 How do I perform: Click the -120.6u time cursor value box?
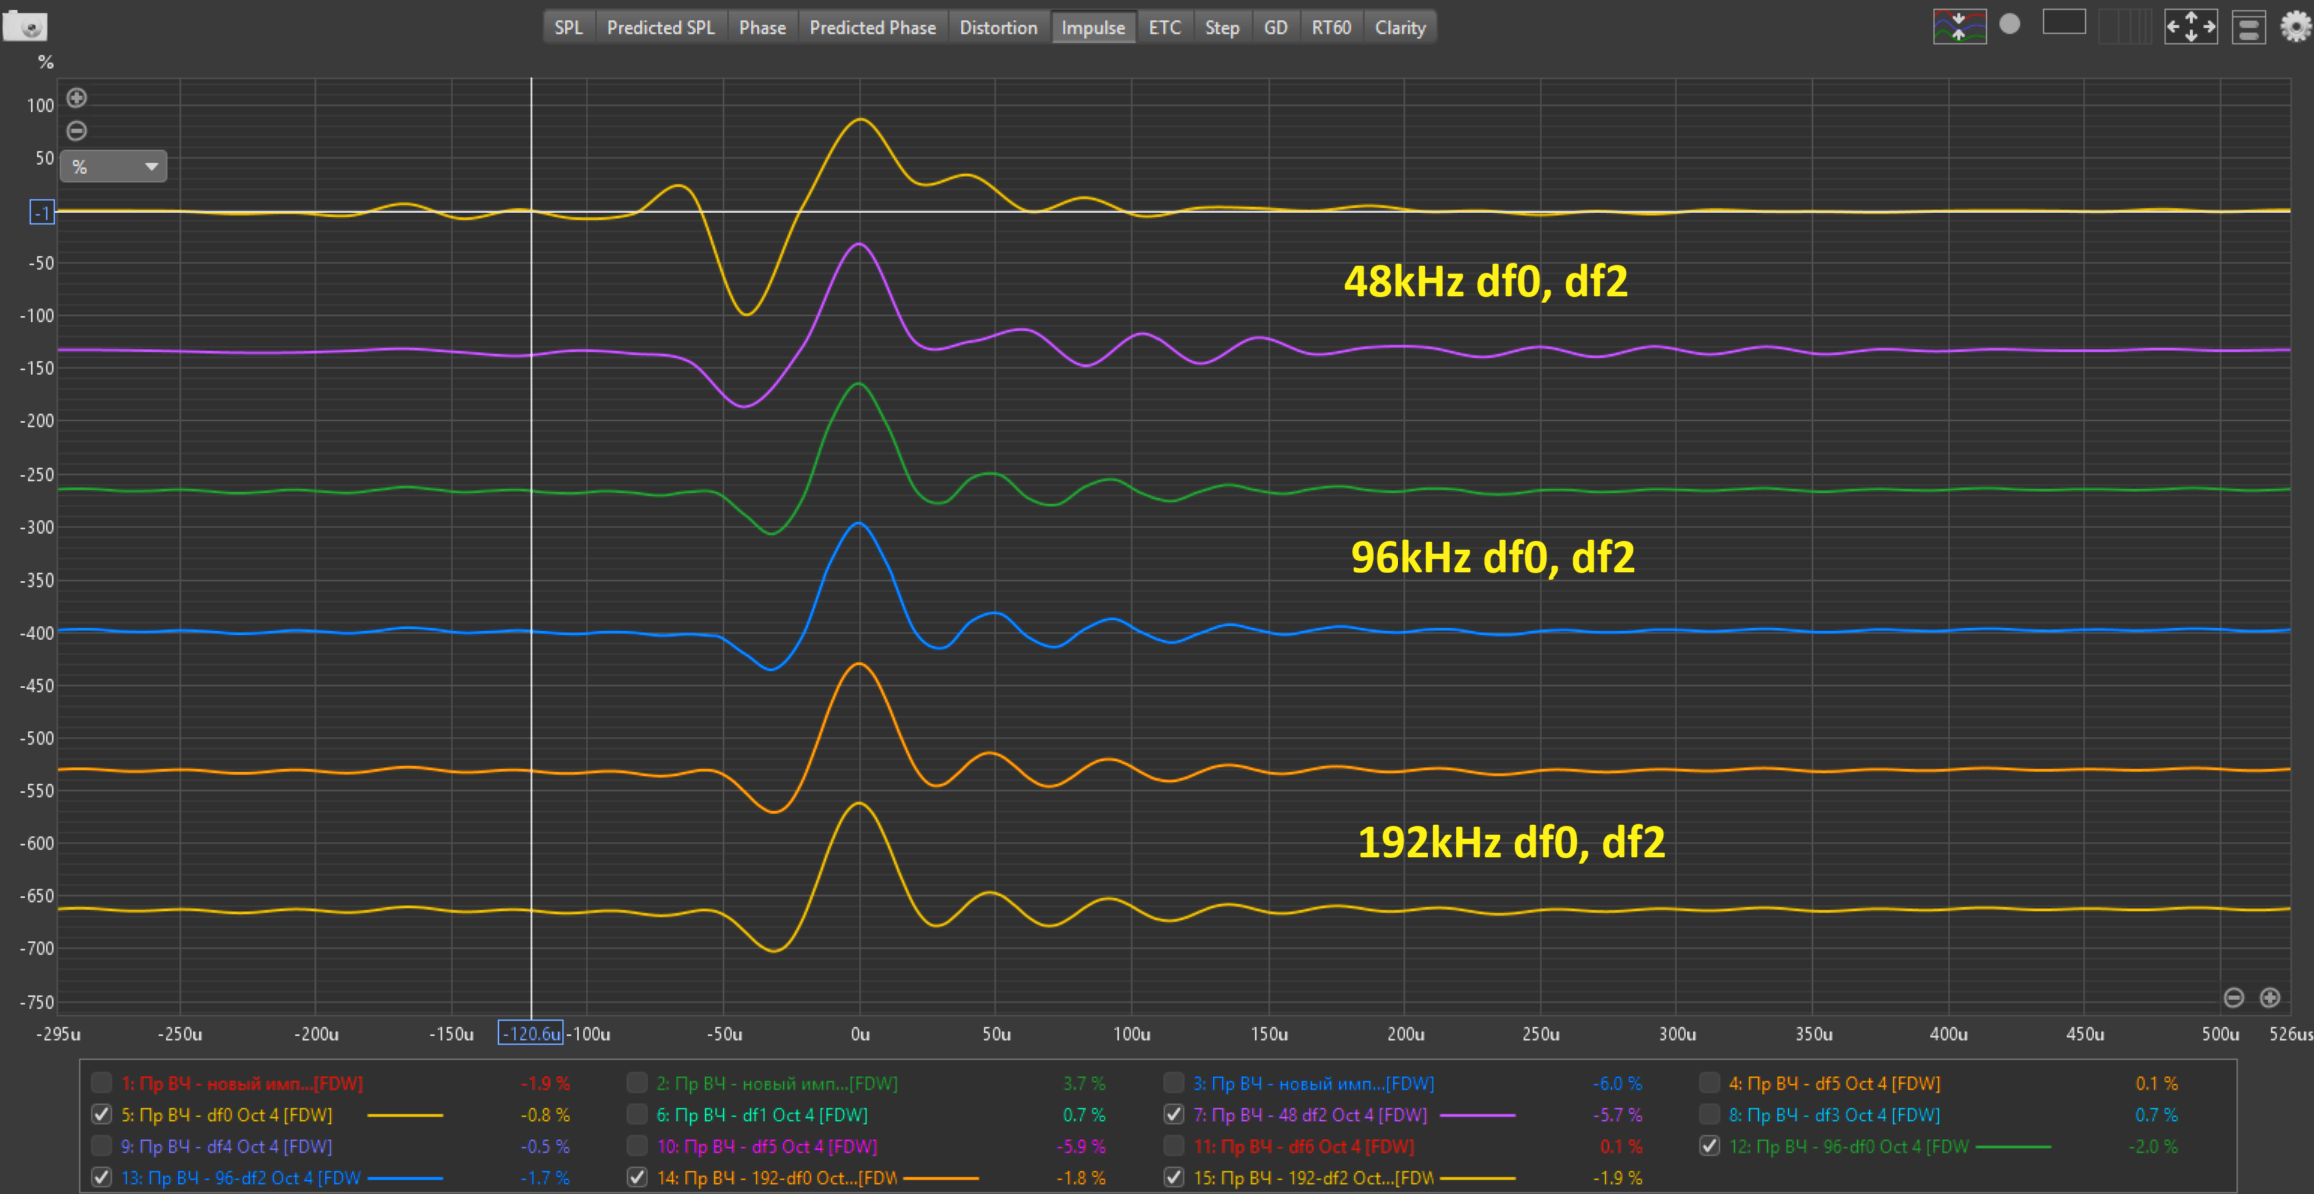[530, 1033]
